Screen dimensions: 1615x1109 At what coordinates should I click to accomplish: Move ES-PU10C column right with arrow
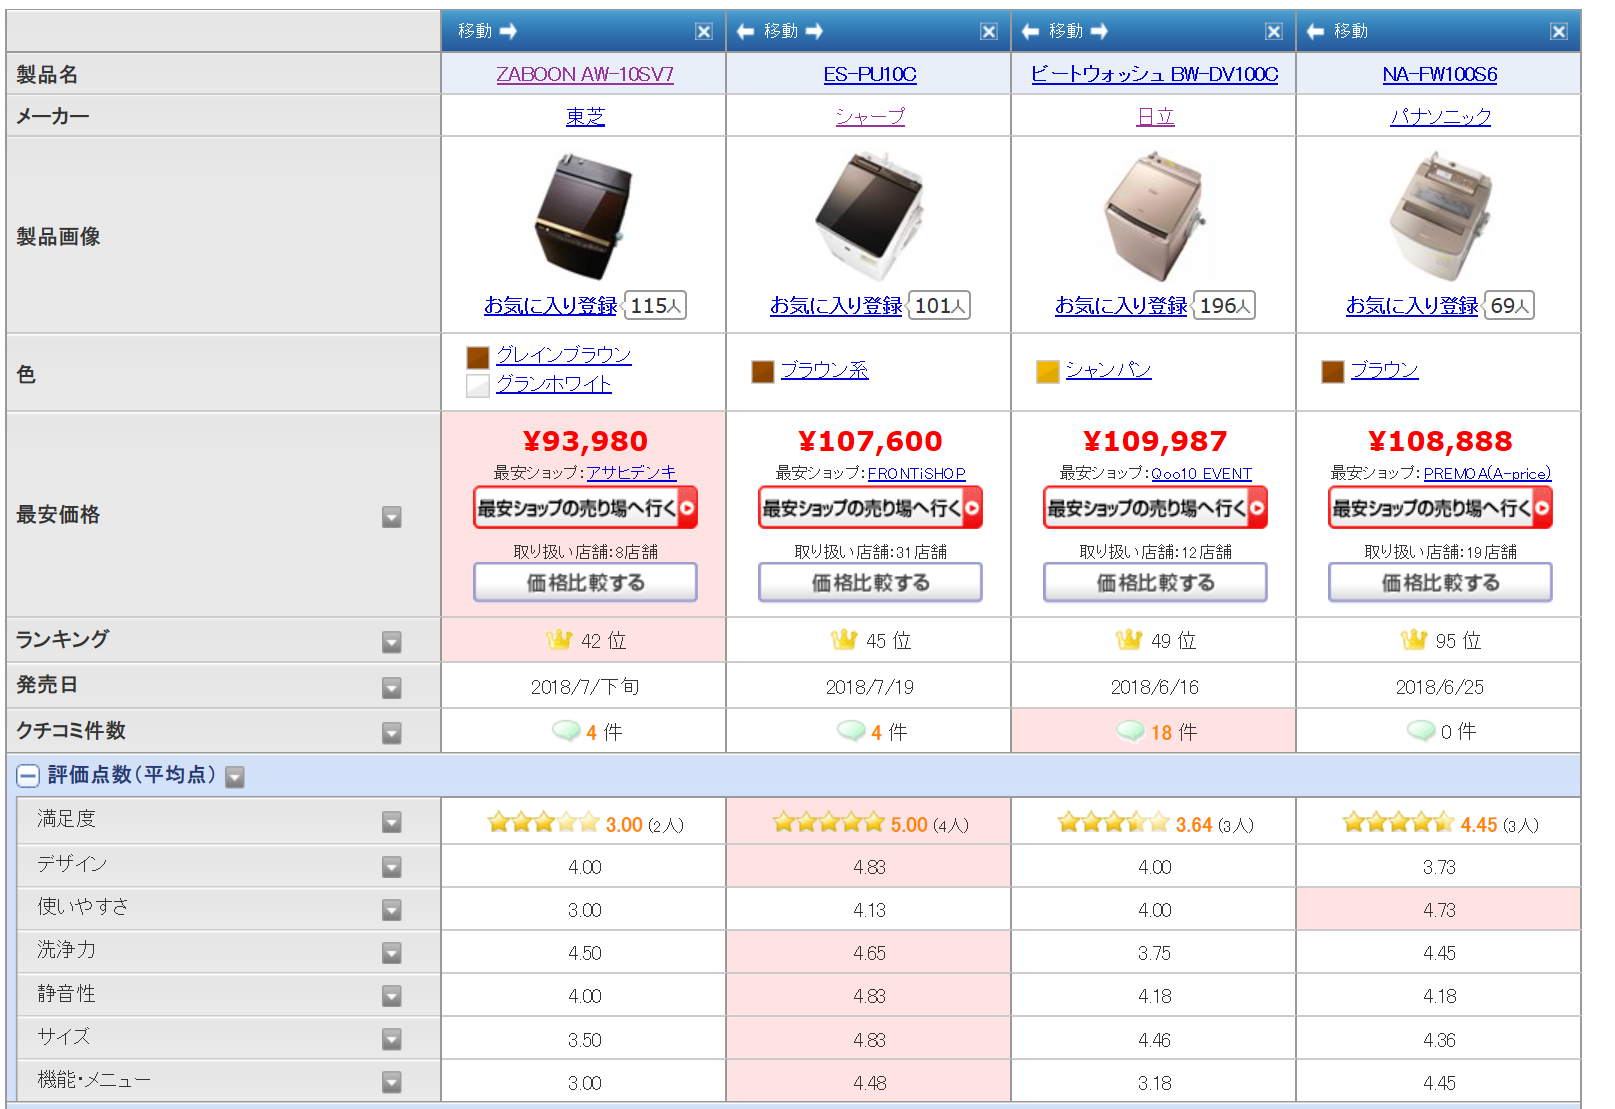(x=814, y=32)
